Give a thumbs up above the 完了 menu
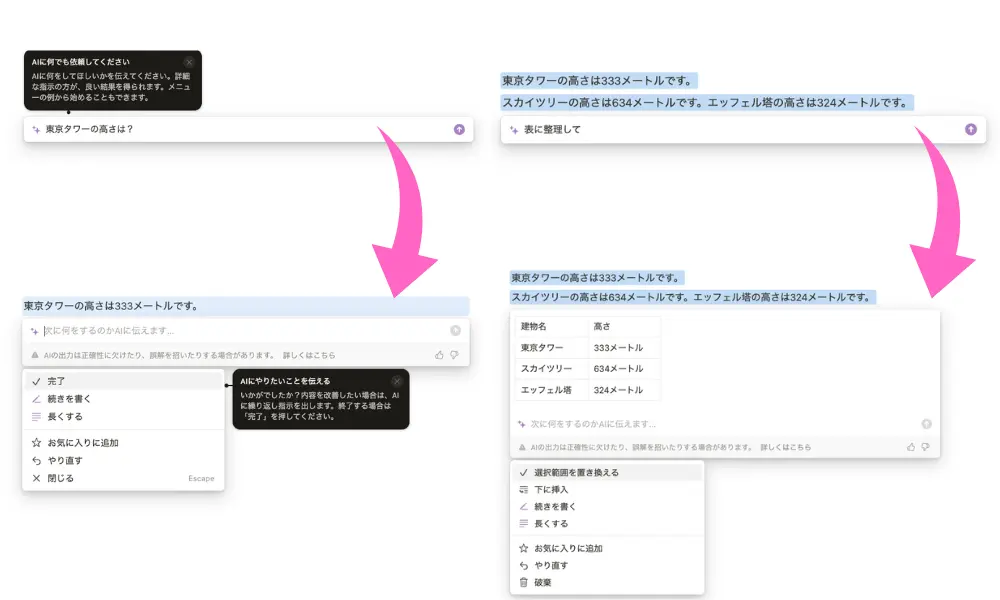 click(x=439, y=355)
